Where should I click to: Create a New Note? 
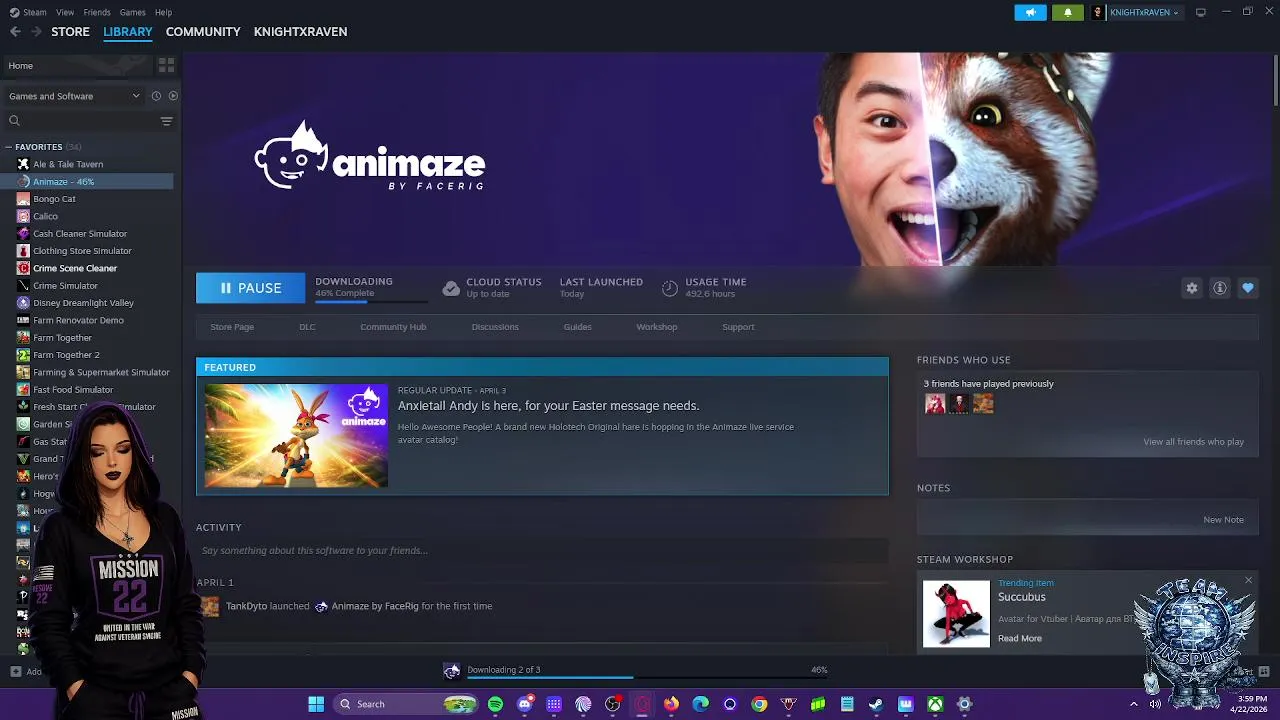coord(1223,520)
